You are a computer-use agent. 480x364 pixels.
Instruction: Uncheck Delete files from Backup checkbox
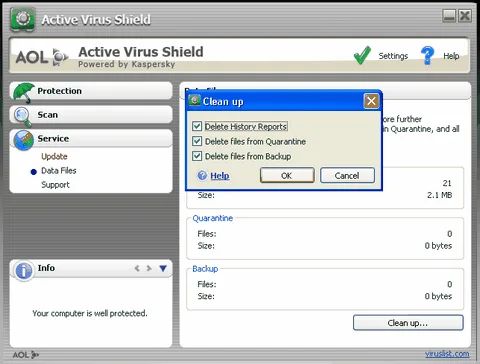[197, 156]
